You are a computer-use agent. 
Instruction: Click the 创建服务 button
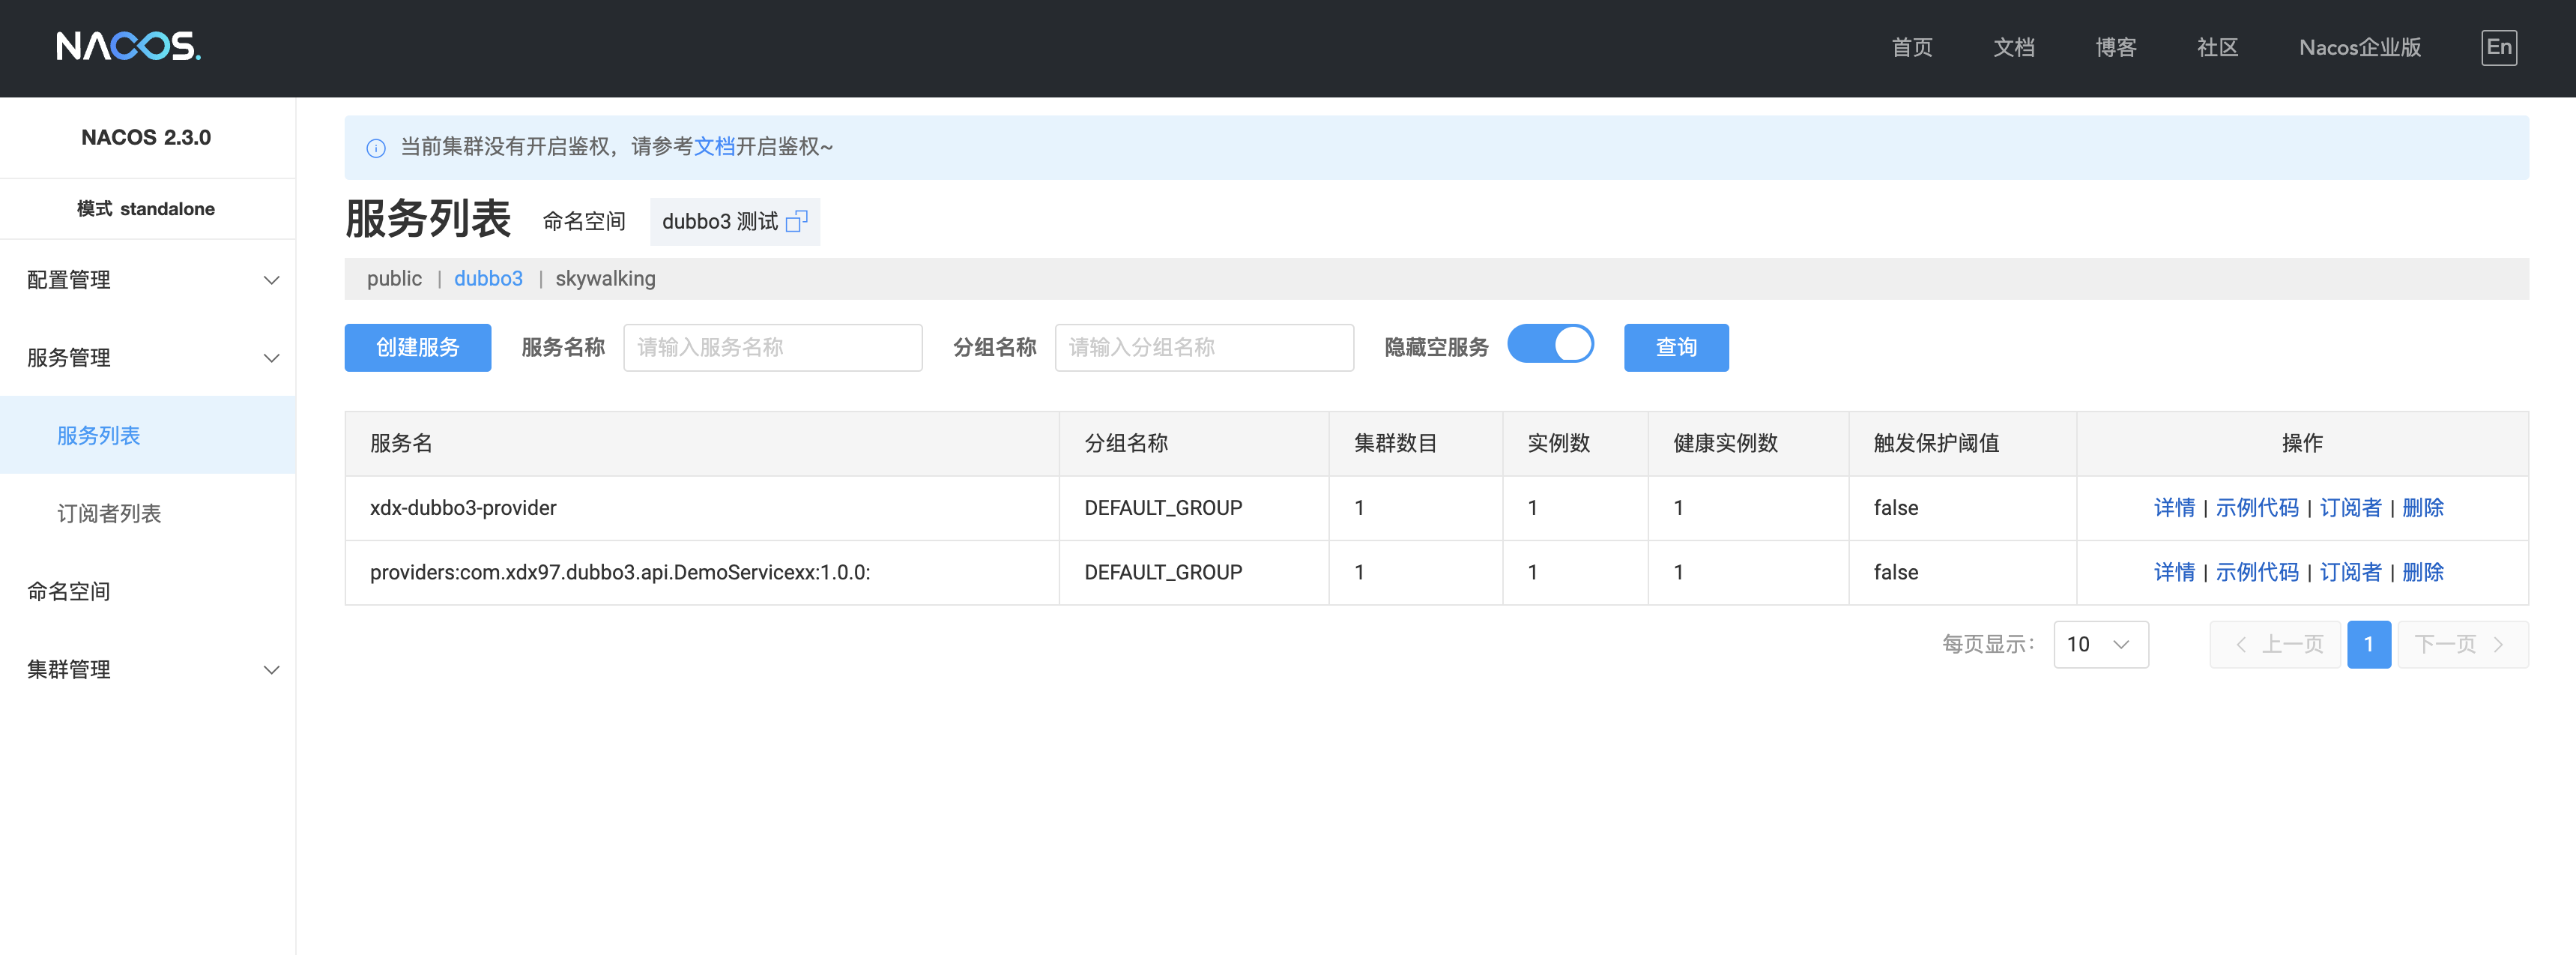point(417,347)
